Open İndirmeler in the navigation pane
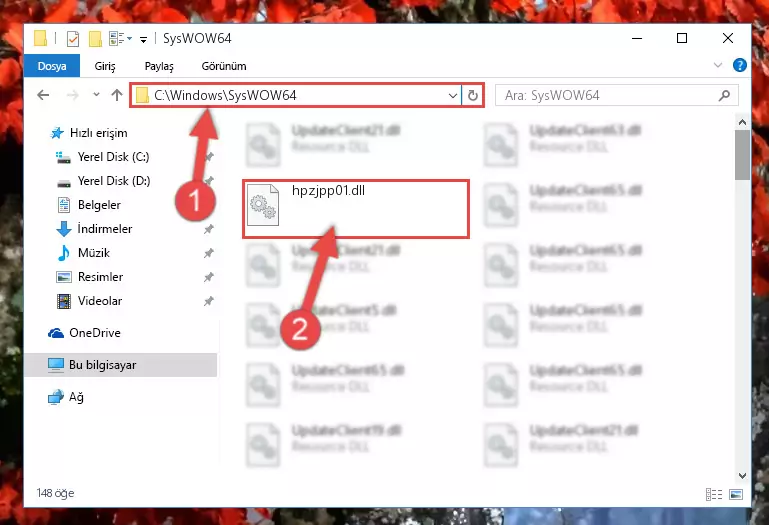 coord(94,229)
